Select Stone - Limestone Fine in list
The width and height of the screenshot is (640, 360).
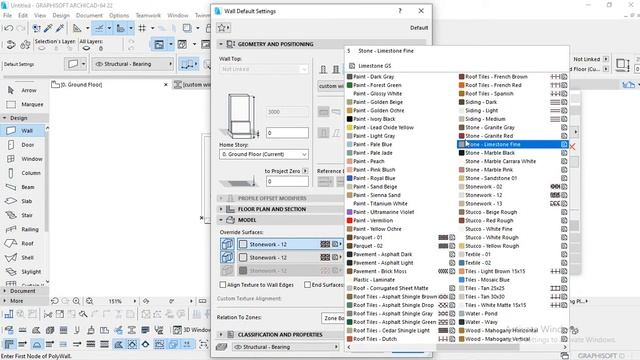pyautogui.click(x=512, y=144)
